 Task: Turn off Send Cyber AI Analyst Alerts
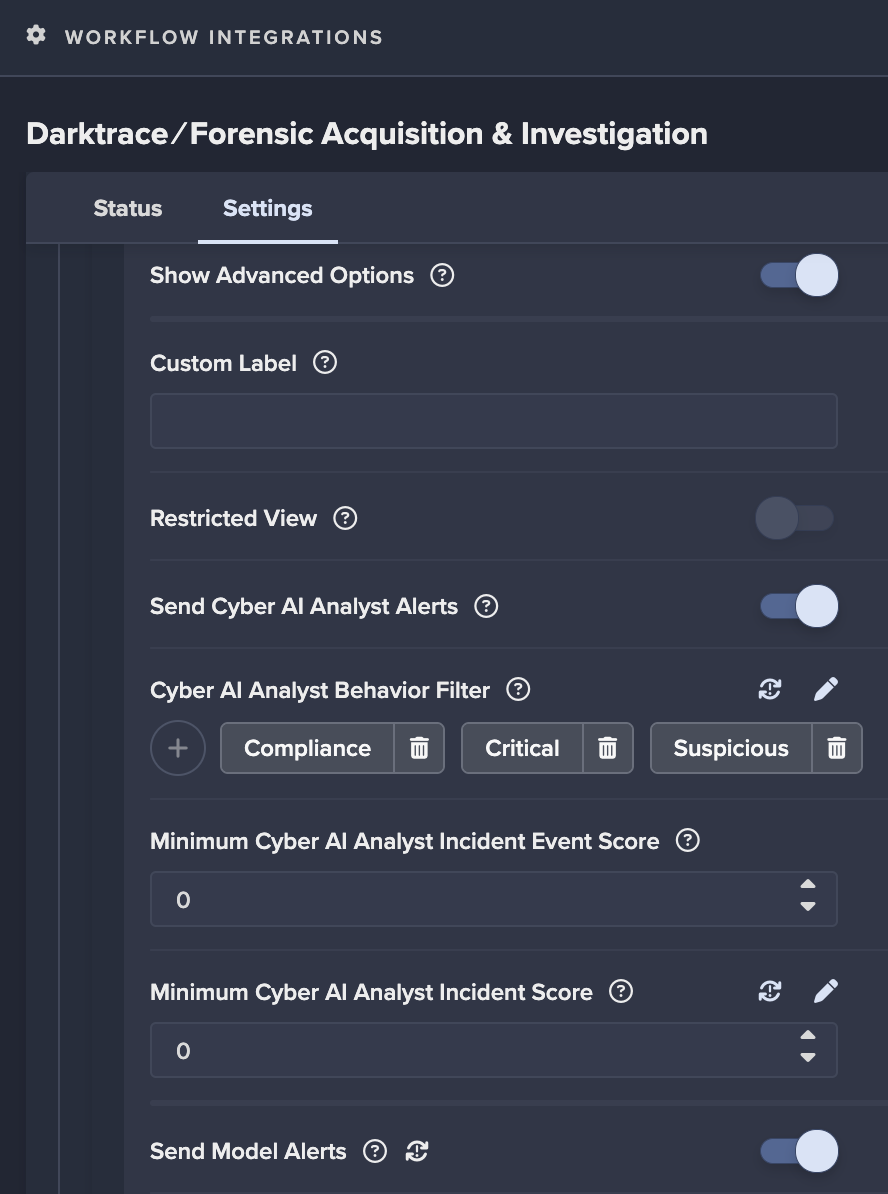(798, 606)
